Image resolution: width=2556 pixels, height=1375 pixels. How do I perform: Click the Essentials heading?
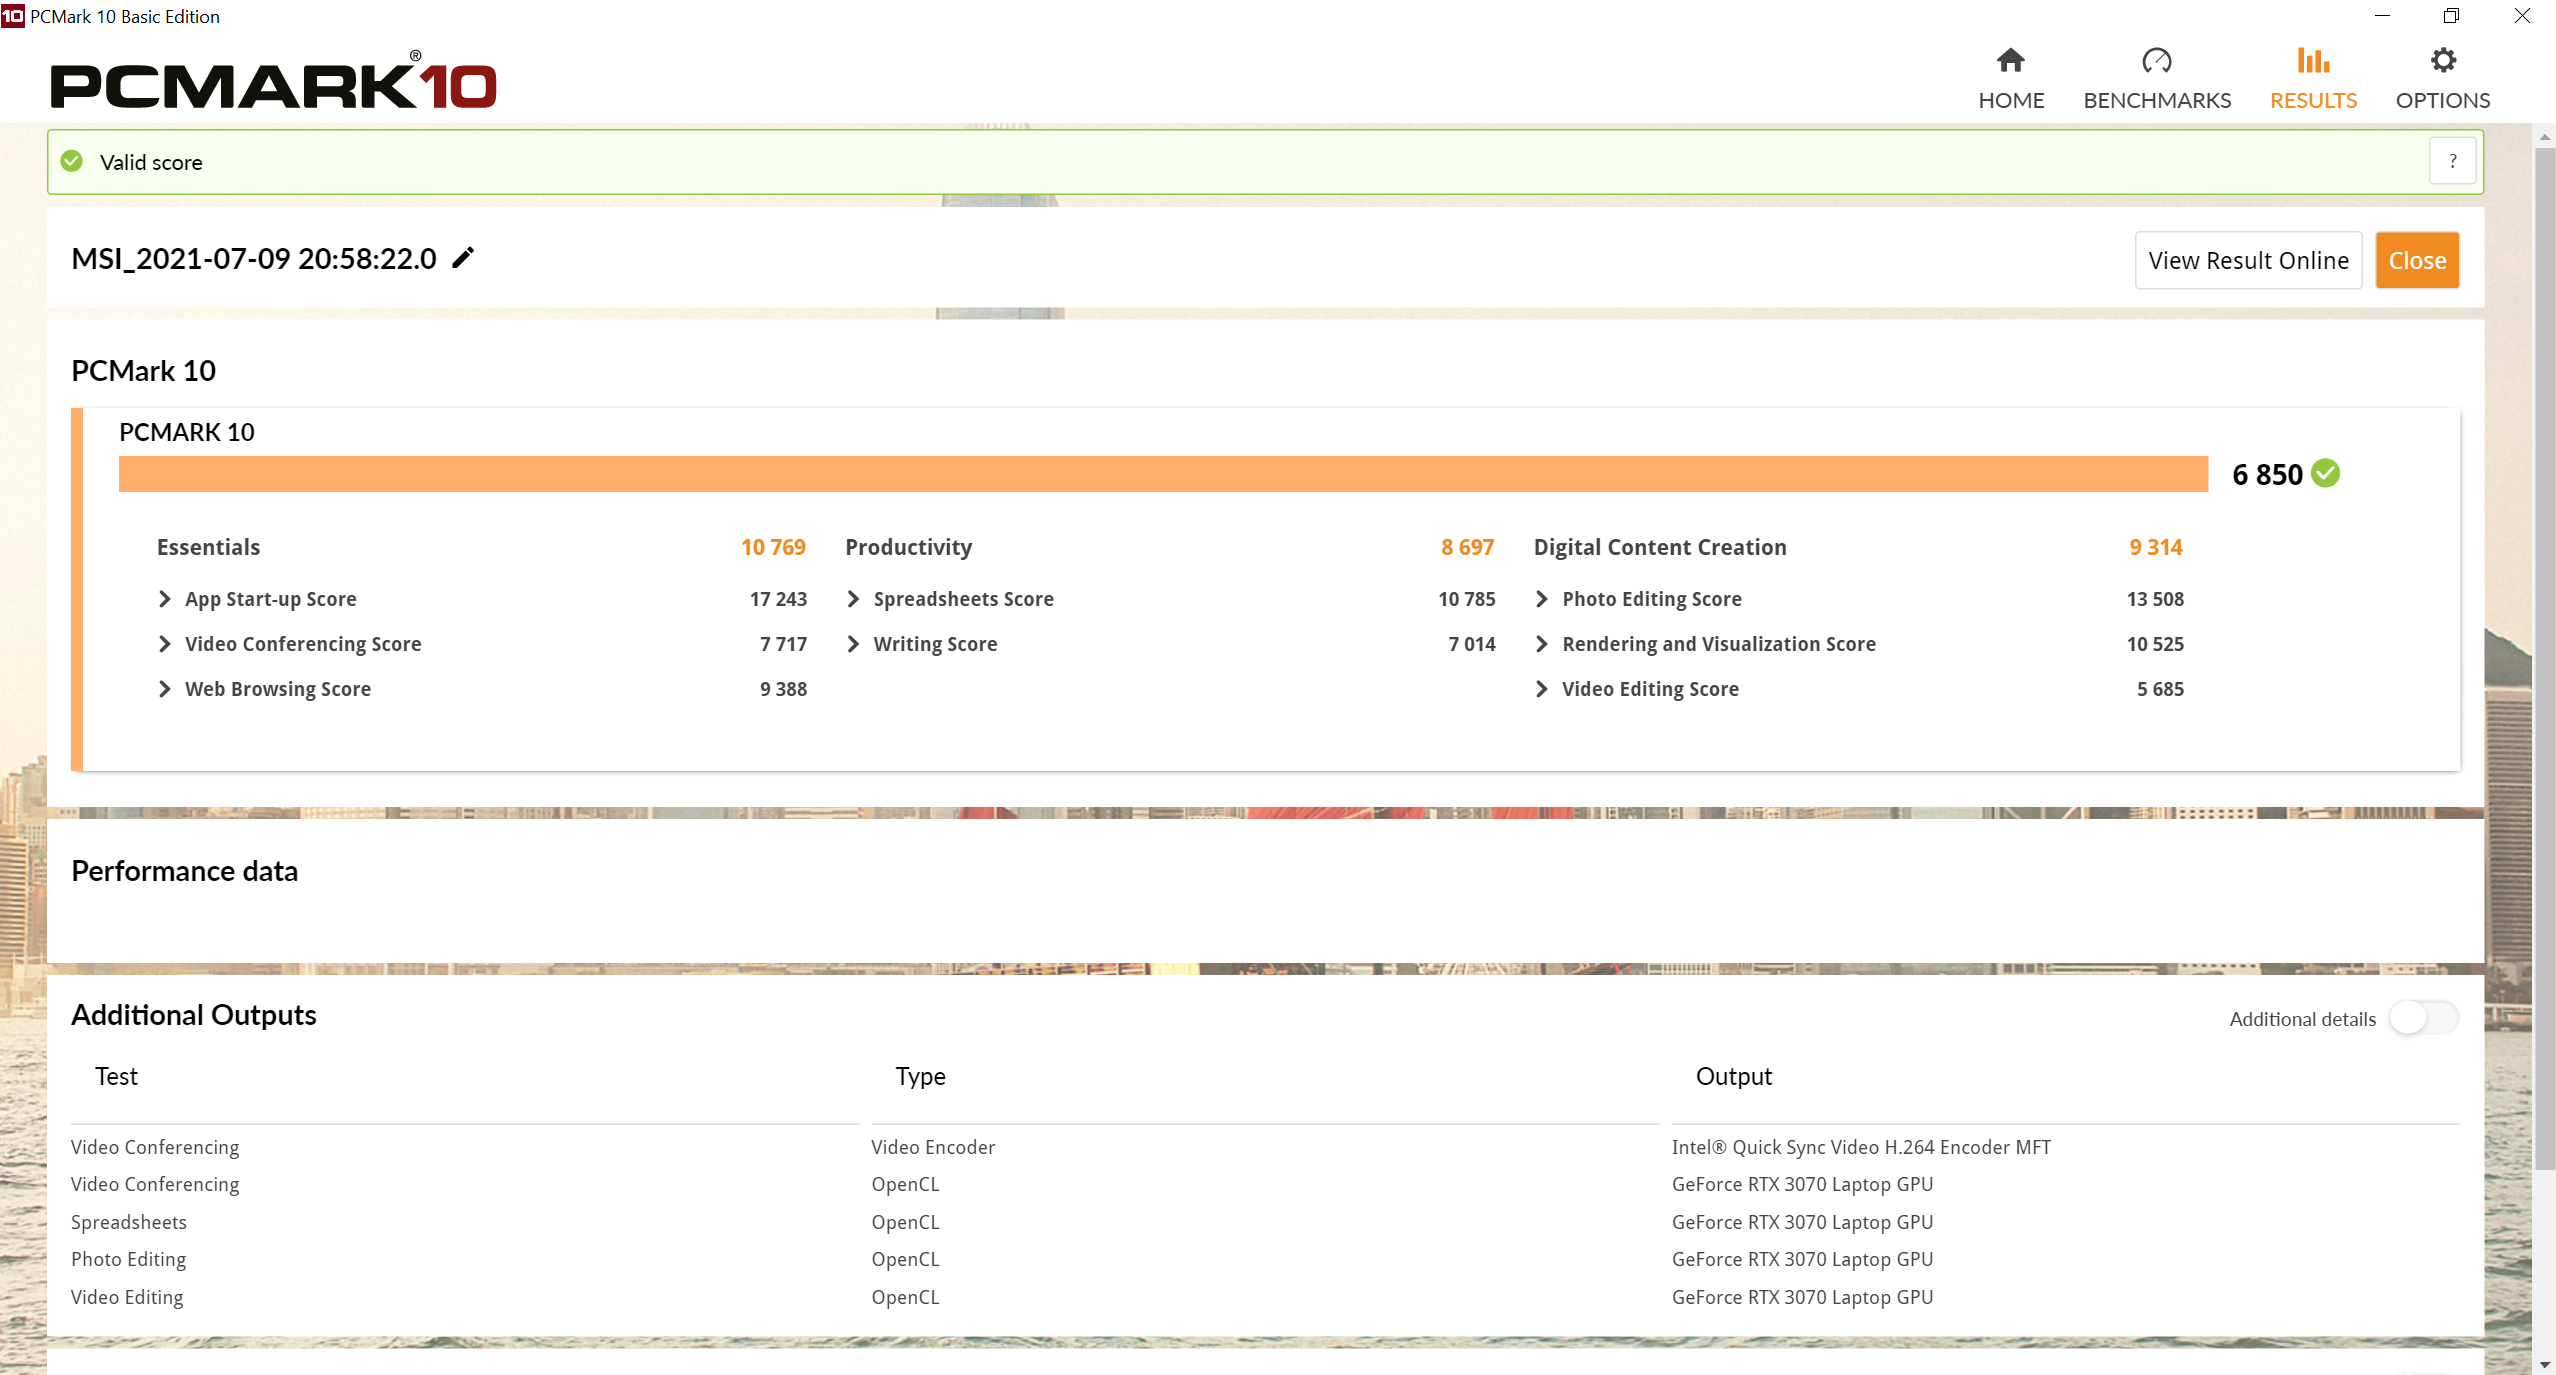[x=208, y=547]
